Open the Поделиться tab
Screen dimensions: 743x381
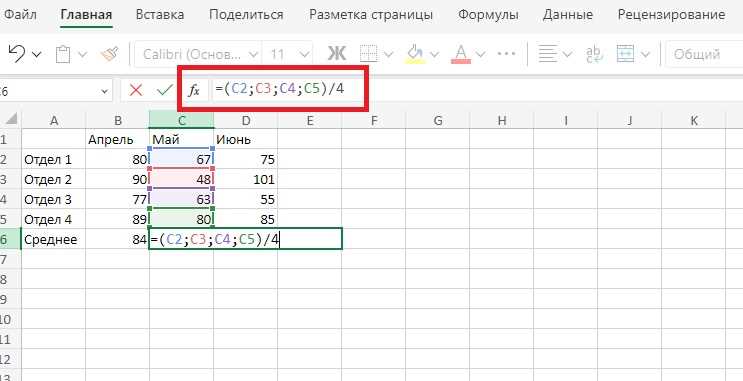[x=246, y=15]
